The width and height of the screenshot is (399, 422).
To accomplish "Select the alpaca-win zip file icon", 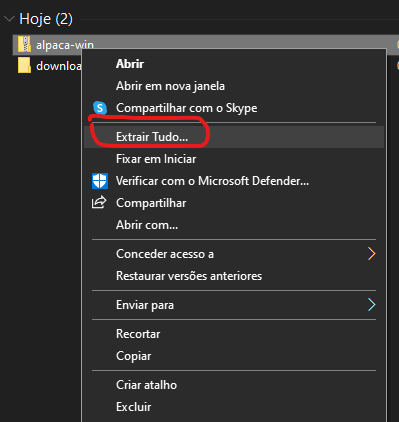I will (24, 44).
